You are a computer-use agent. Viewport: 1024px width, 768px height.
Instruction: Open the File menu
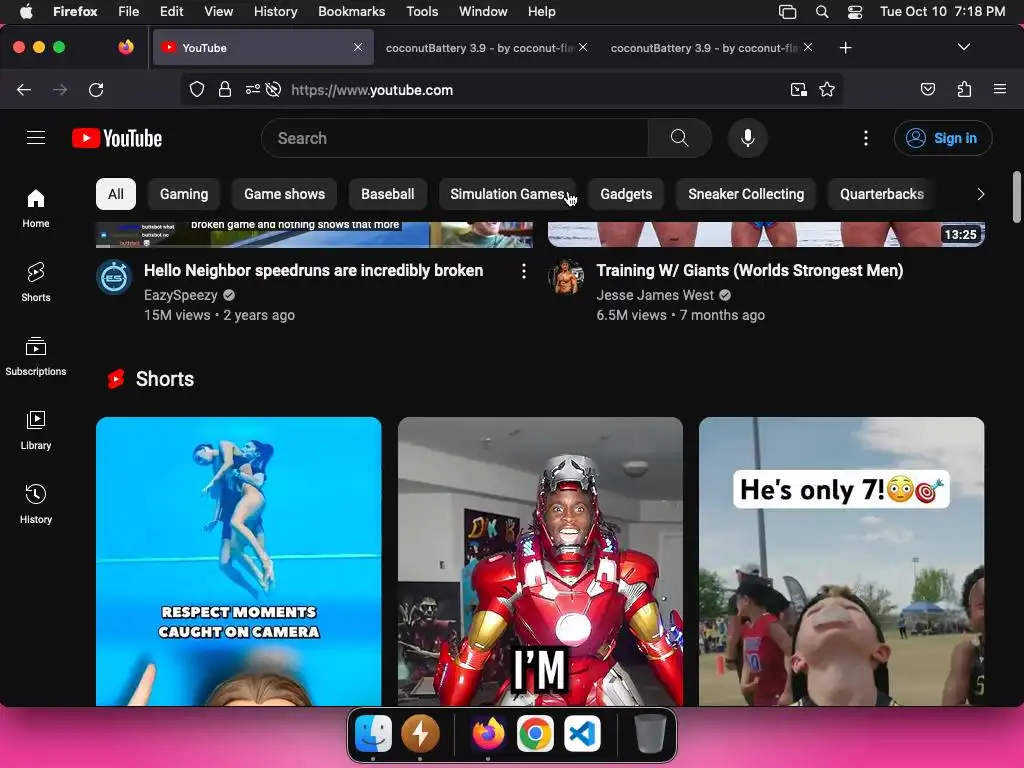[128, 12]
